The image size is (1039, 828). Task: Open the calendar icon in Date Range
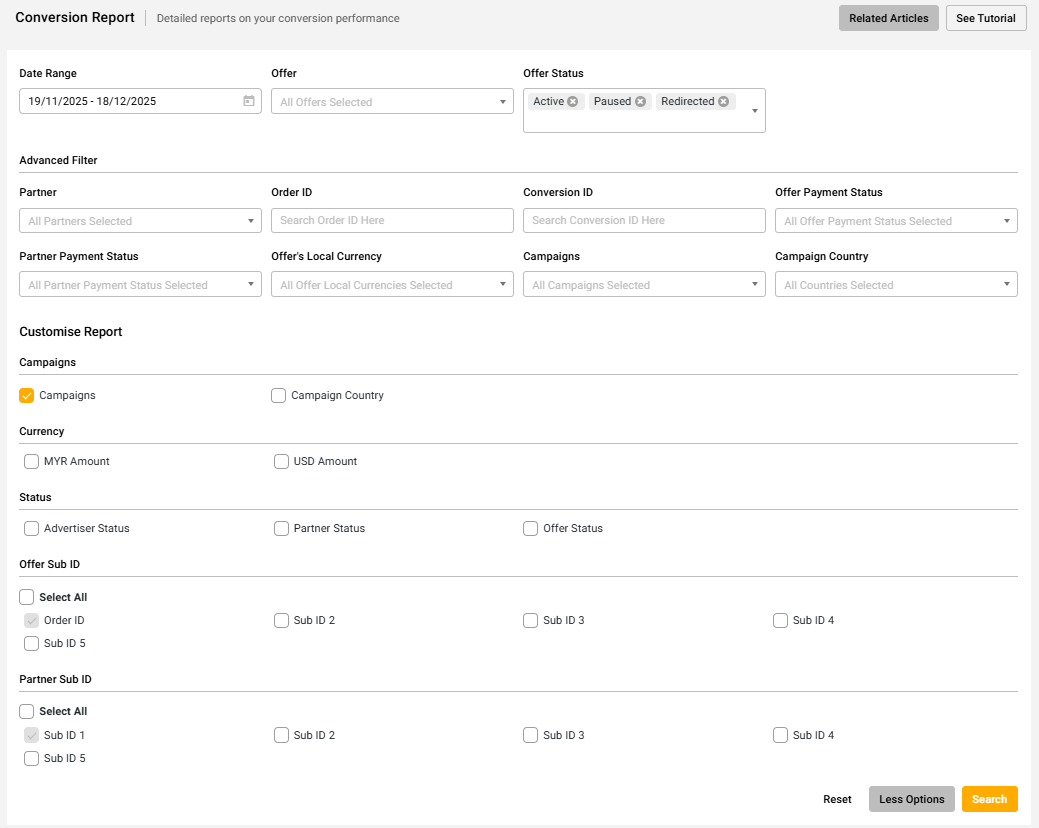click(x=248, y=101)
